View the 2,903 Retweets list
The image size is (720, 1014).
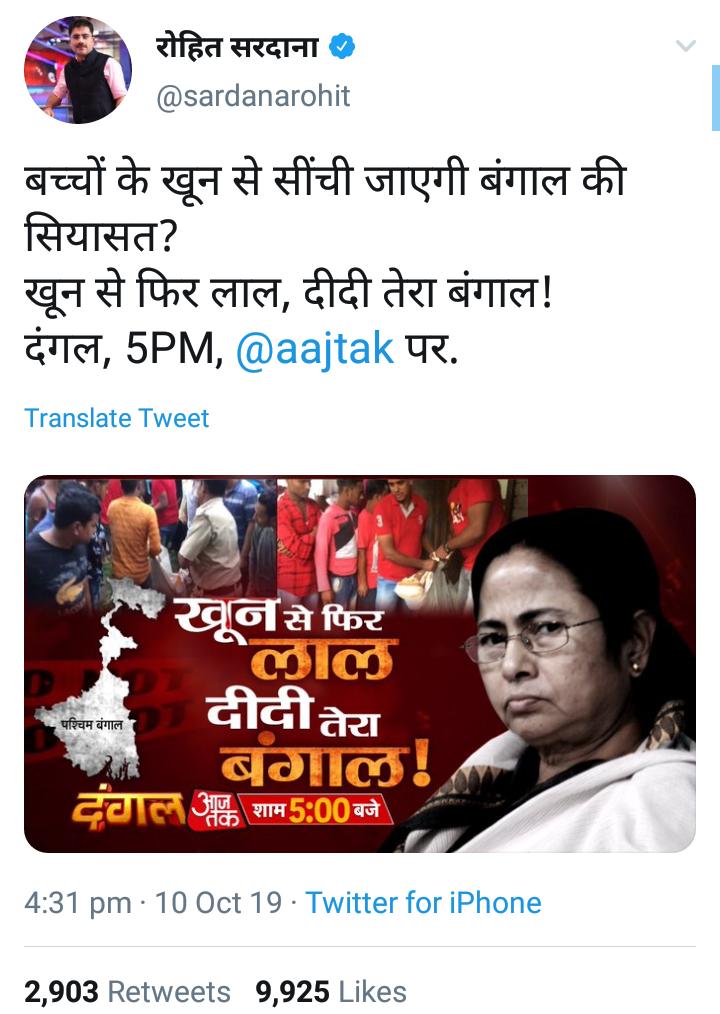(x=127, y=991)
